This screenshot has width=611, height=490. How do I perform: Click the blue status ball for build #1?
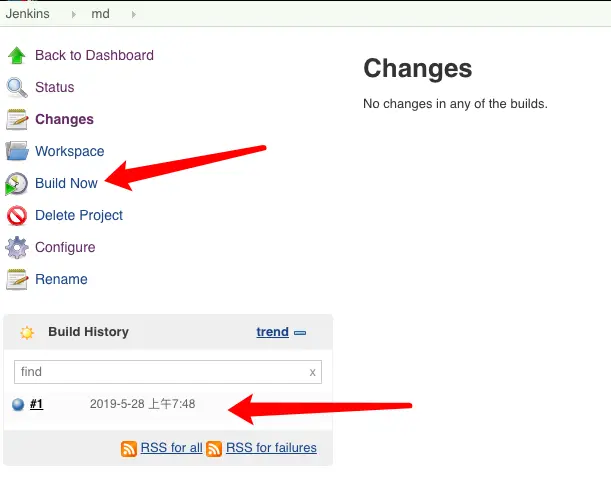(18, 405)
